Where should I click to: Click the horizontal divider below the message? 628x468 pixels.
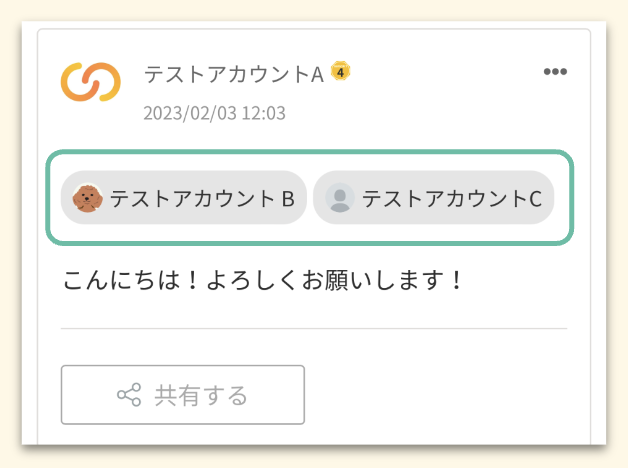click(x=314, y=328)
